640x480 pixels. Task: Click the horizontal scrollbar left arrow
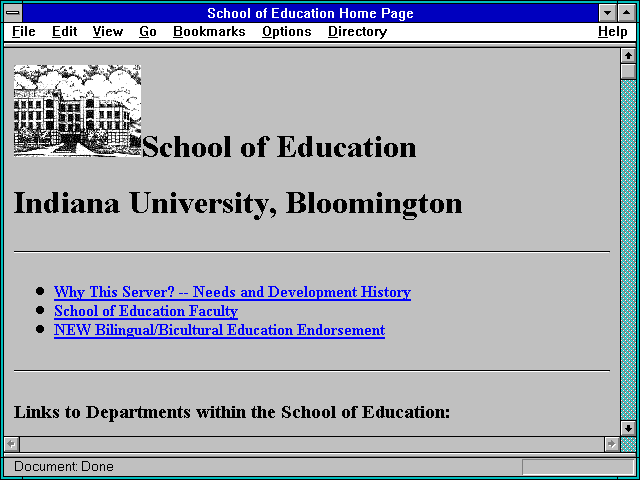(x=12, y=444)
